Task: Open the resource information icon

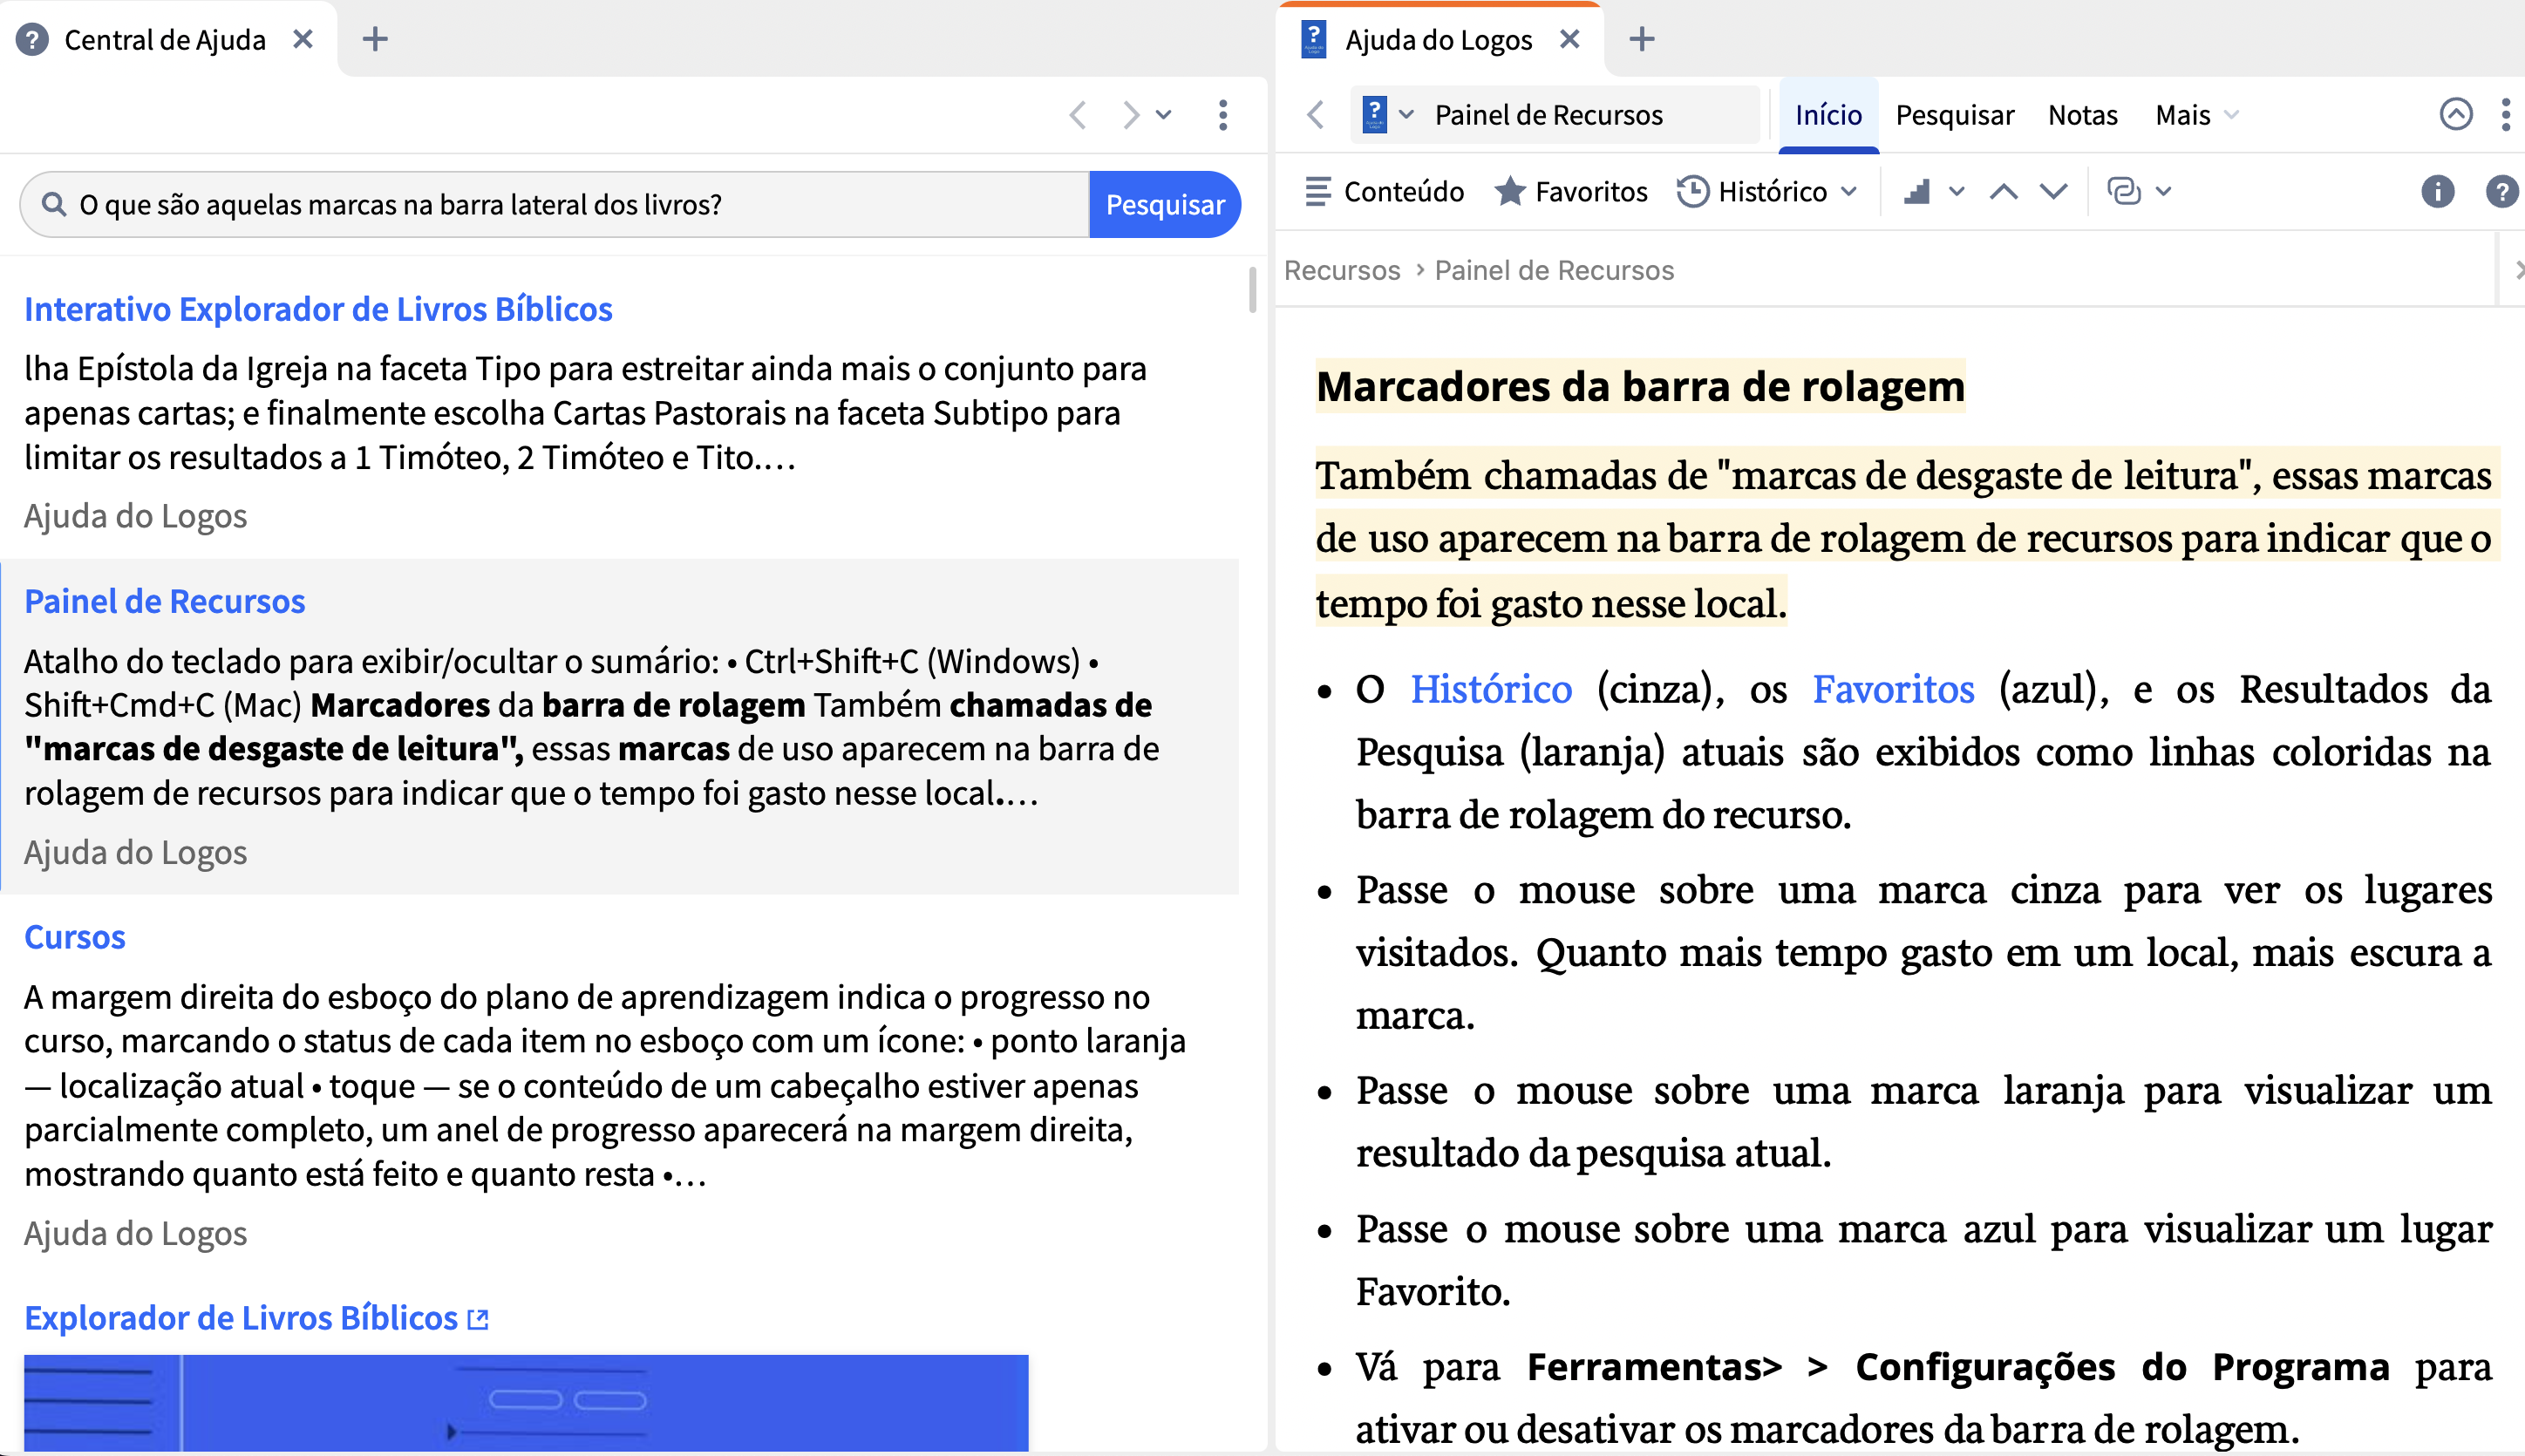Action: [x=2438, y=191]
